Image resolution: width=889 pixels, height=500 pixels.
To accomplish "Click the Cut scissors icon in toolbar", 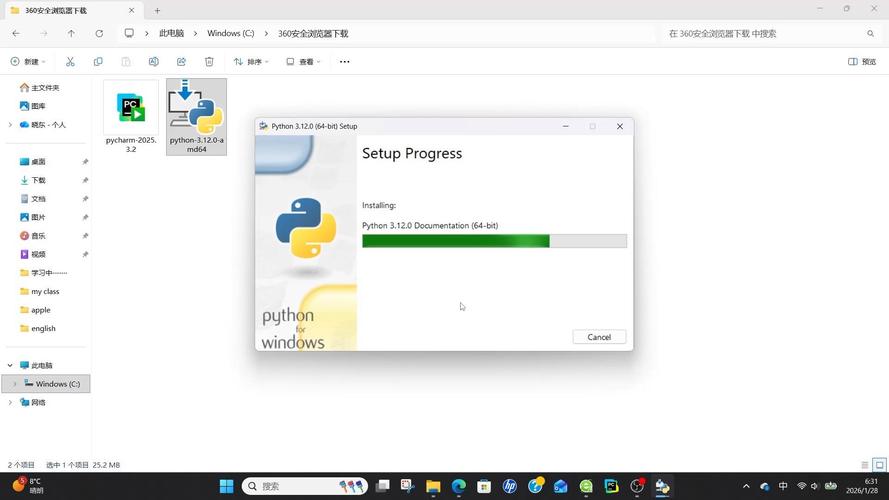I will [x=70, y=61].
